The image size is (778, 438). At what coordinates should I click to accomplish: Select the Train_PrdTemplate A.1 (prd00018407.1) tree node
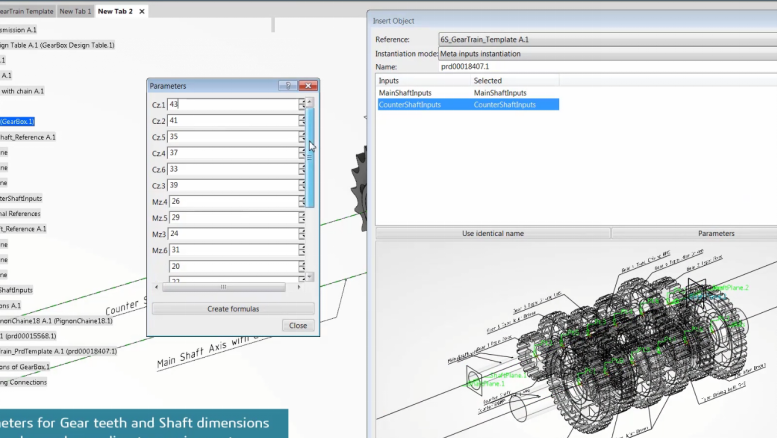(x=59, y=351)
